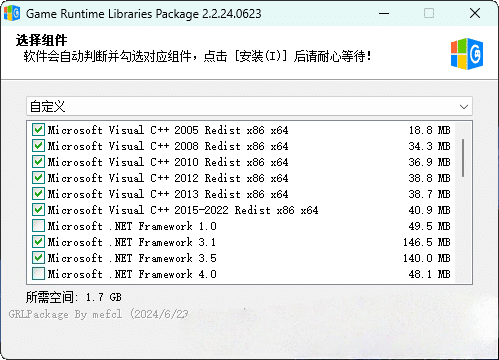Click the 140.0 MB size entry
The height and width of the screenshot is (360, 499).
(427, 258)
